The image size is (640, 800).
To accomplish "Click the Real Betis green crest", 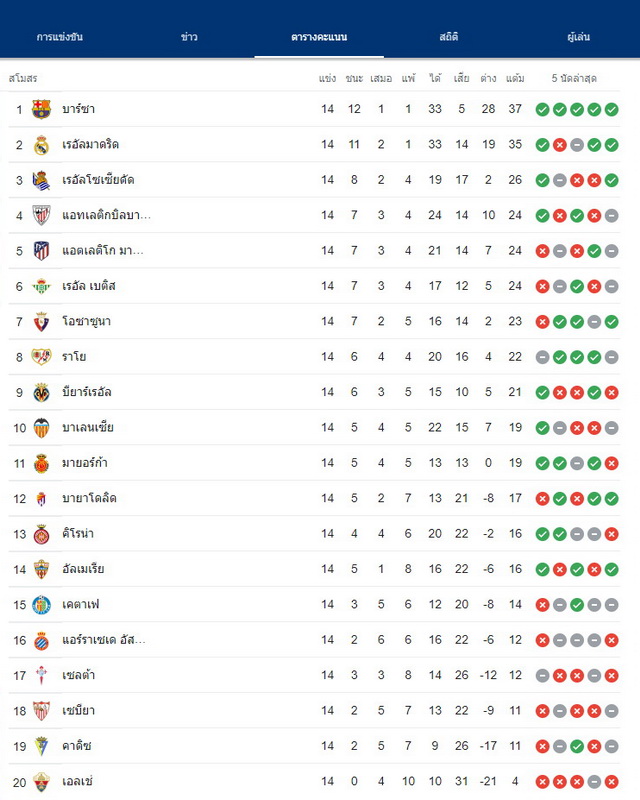I will coord(41,286).
